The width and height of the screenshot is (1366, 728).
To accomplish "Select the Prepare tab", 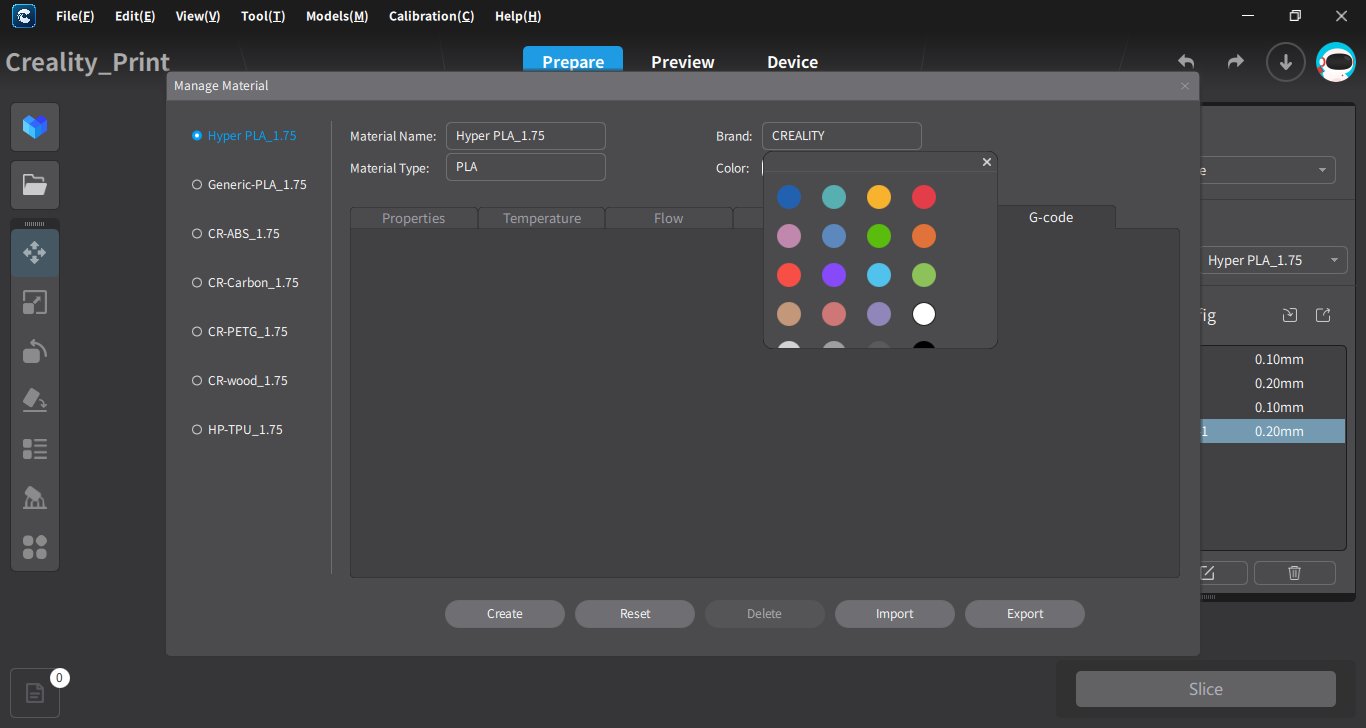I will point(573,62).
